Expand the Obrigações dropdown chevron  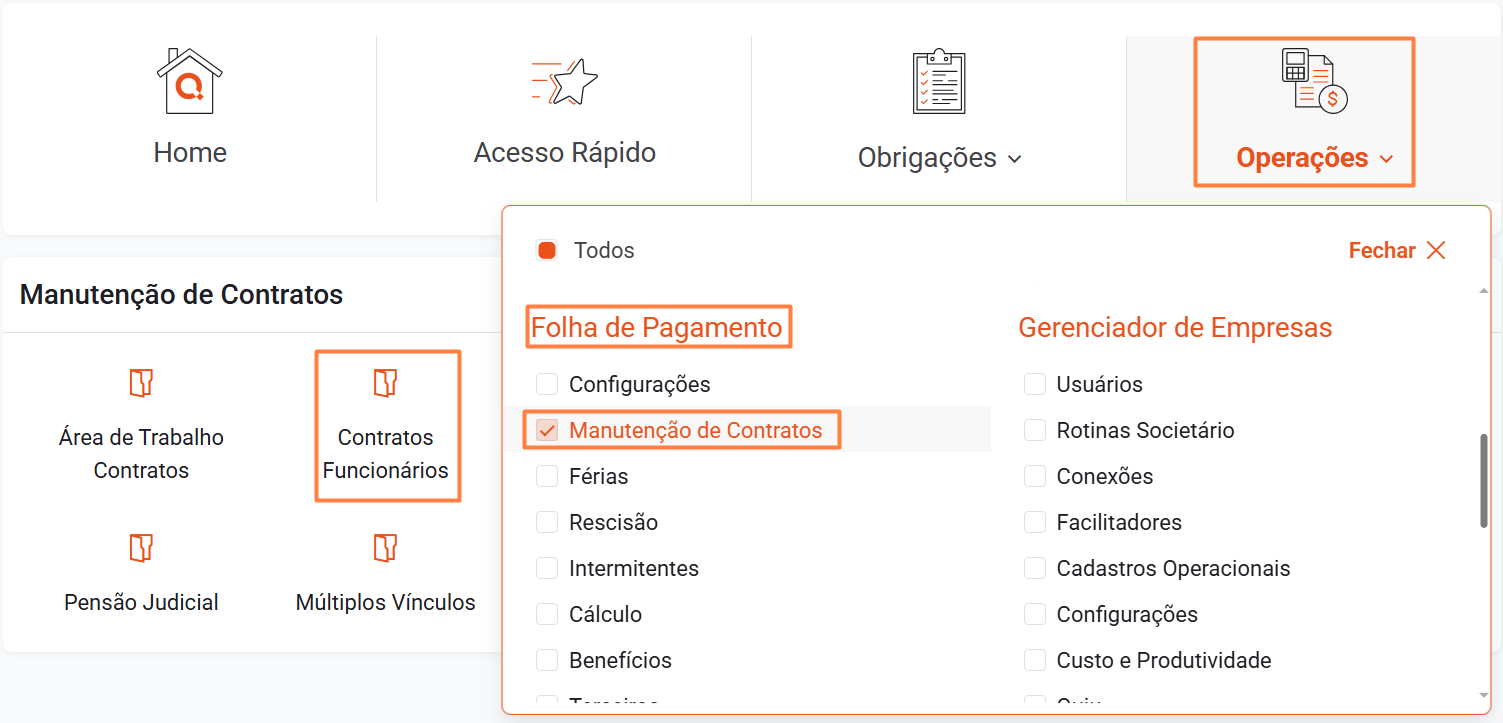[1015, 159]
